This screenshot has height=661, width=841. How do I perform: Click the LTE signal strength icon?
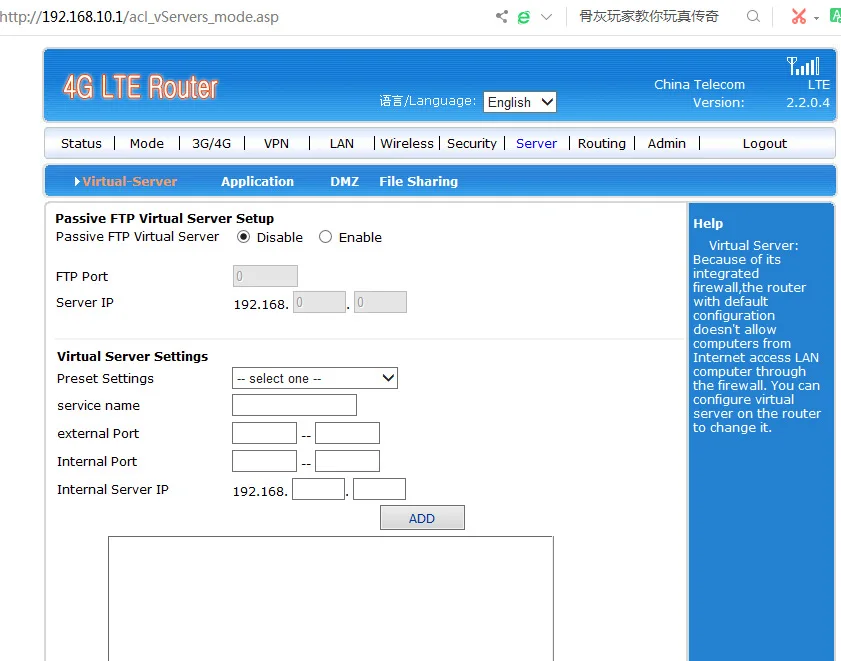pyautogui.click(x=803, y=66)
